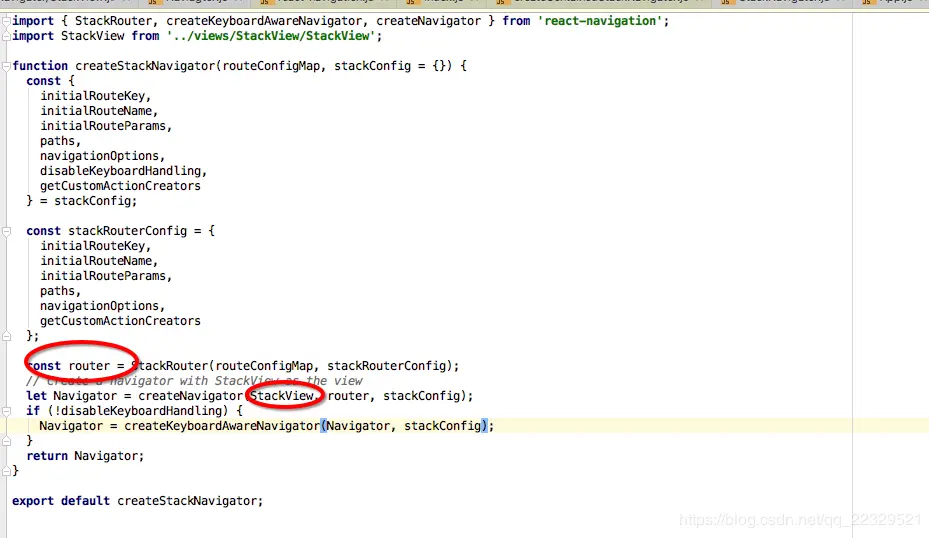Click the 'react-navigation' import string
Viewport: 929px width, 538px height.
tap(600, 21)
